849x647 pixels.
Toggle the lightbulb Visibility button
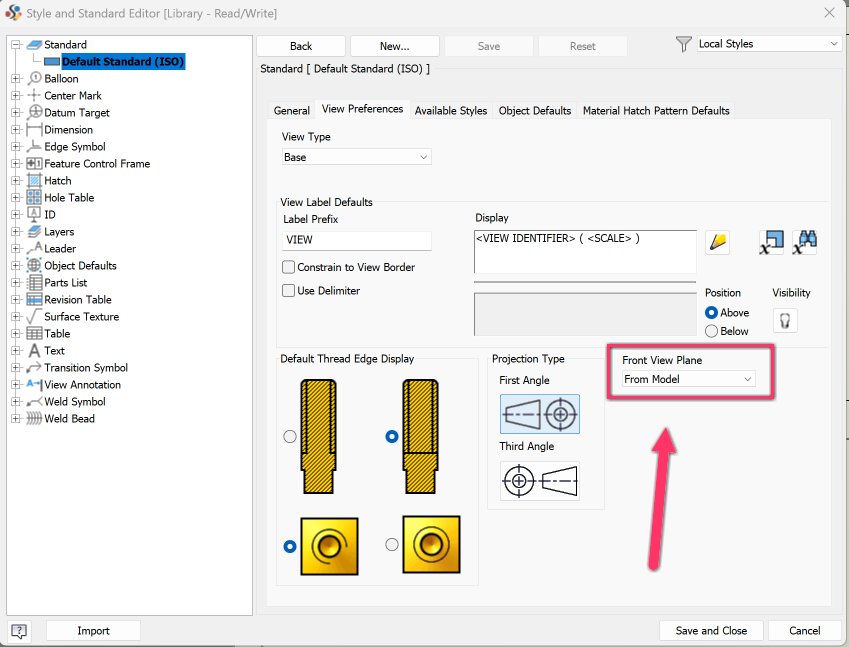click(x=786, y=318)
